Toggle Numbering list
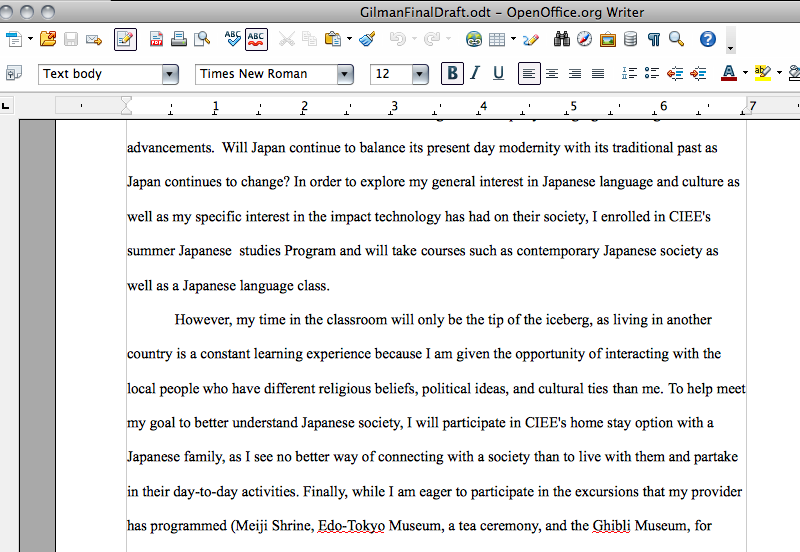Viewport: 800px width, 552px height. [x=629, y=73]
